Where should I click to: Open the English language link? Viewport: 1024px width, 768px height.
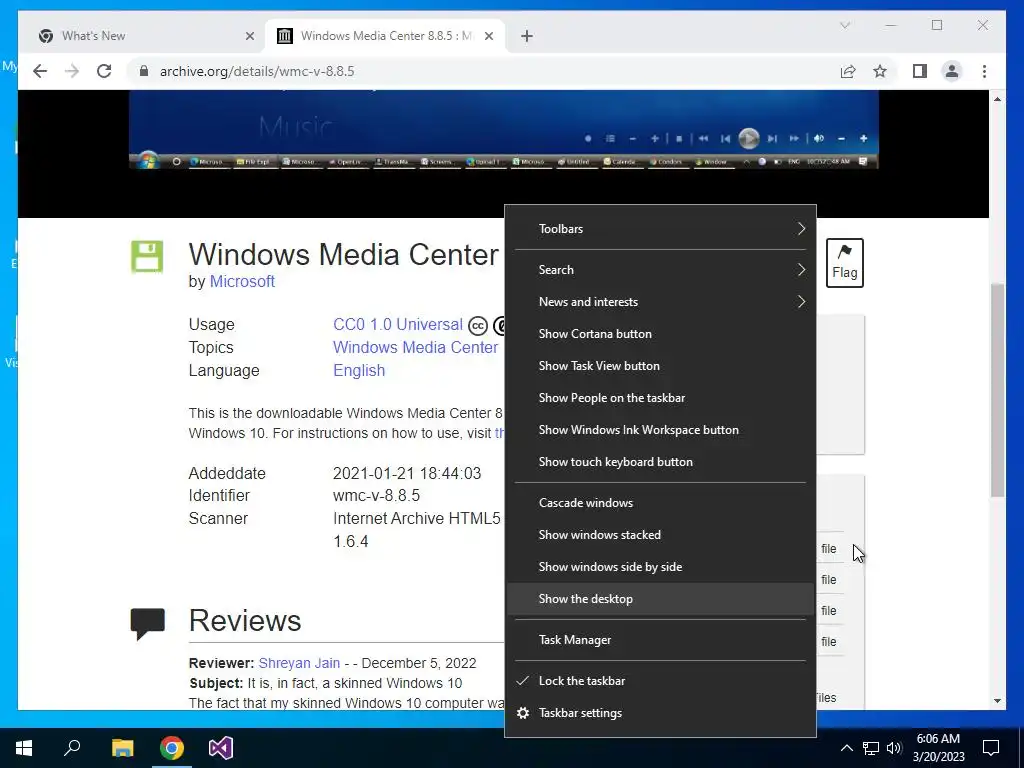359,370
